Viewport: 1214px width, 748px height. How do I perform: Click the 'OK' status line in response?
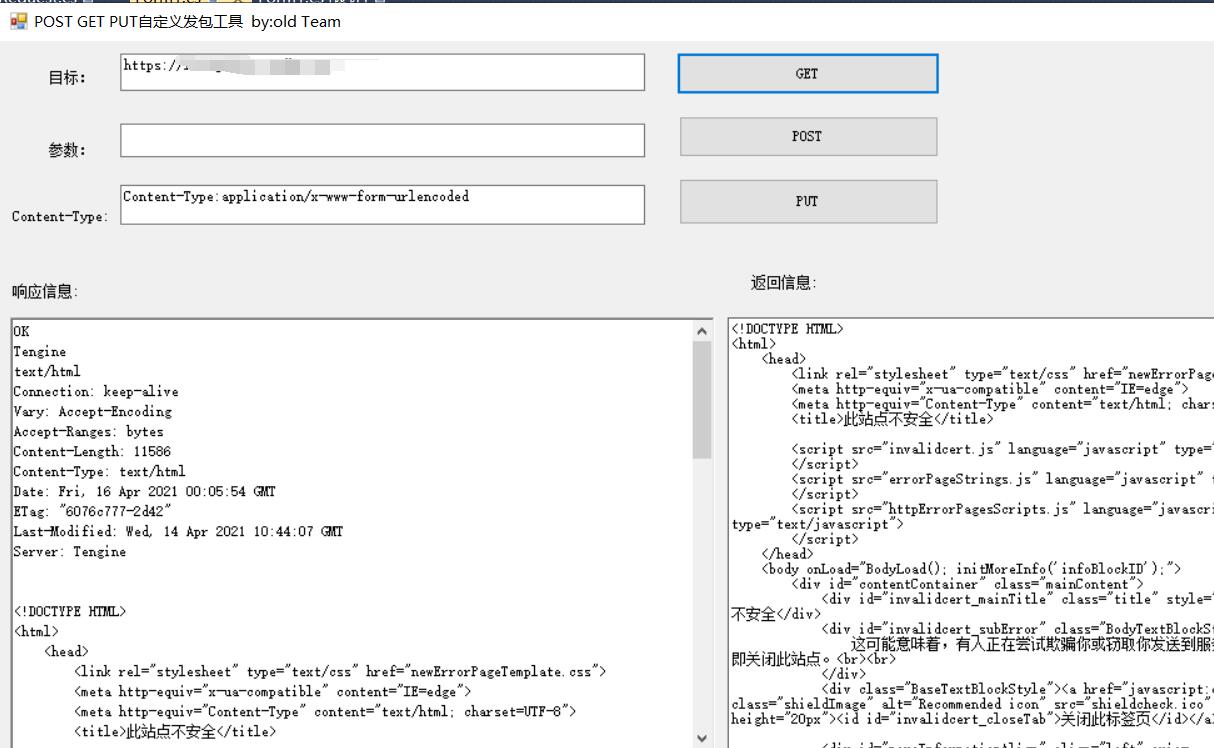(x=22, y=331)
